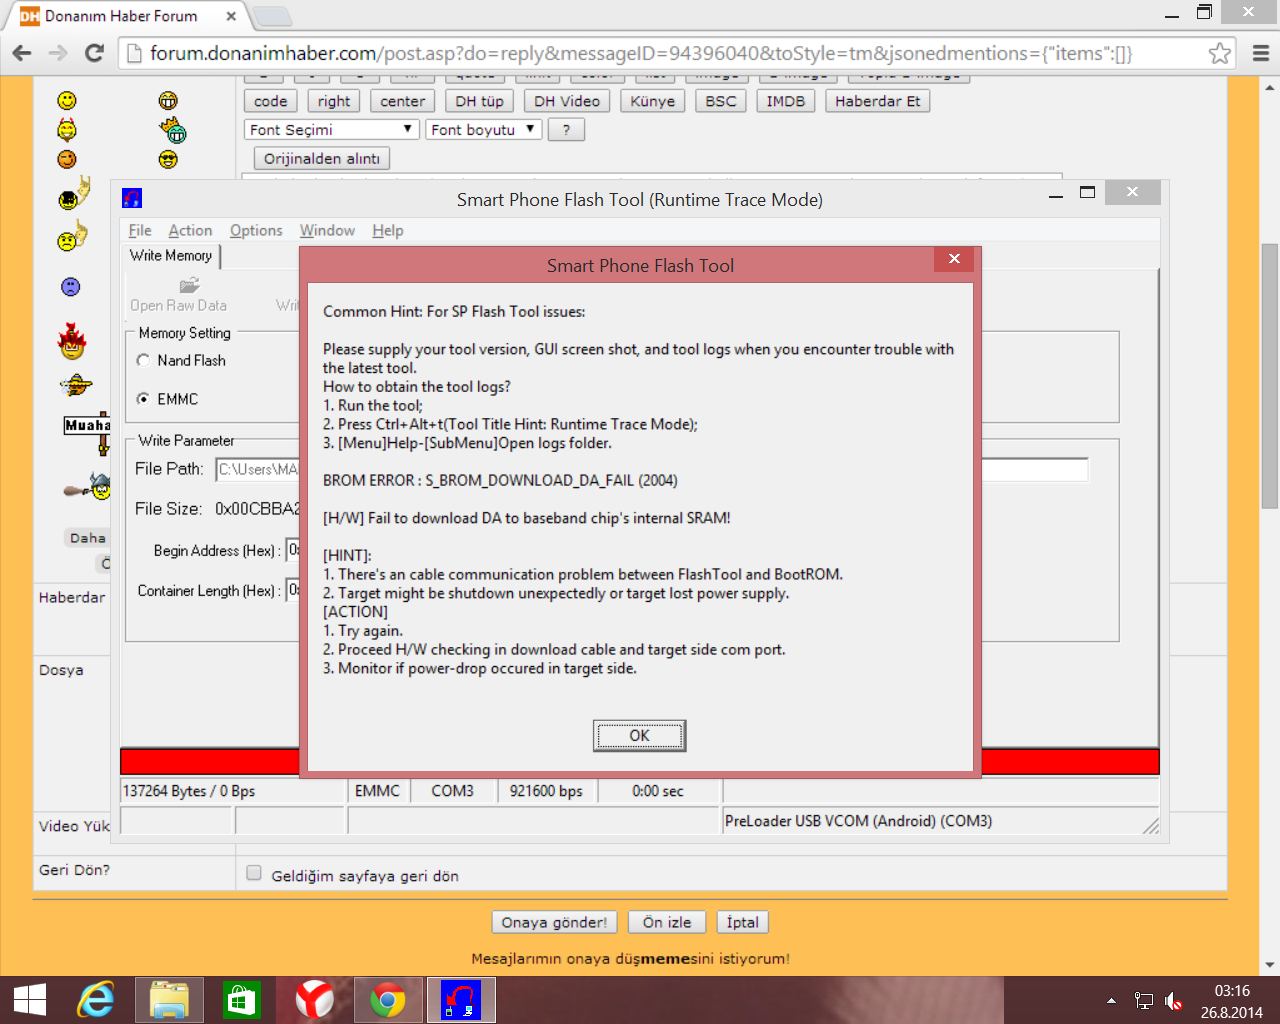Click the Orijinalden alıntı button
1280x1024 pixels.
(322, 159)
